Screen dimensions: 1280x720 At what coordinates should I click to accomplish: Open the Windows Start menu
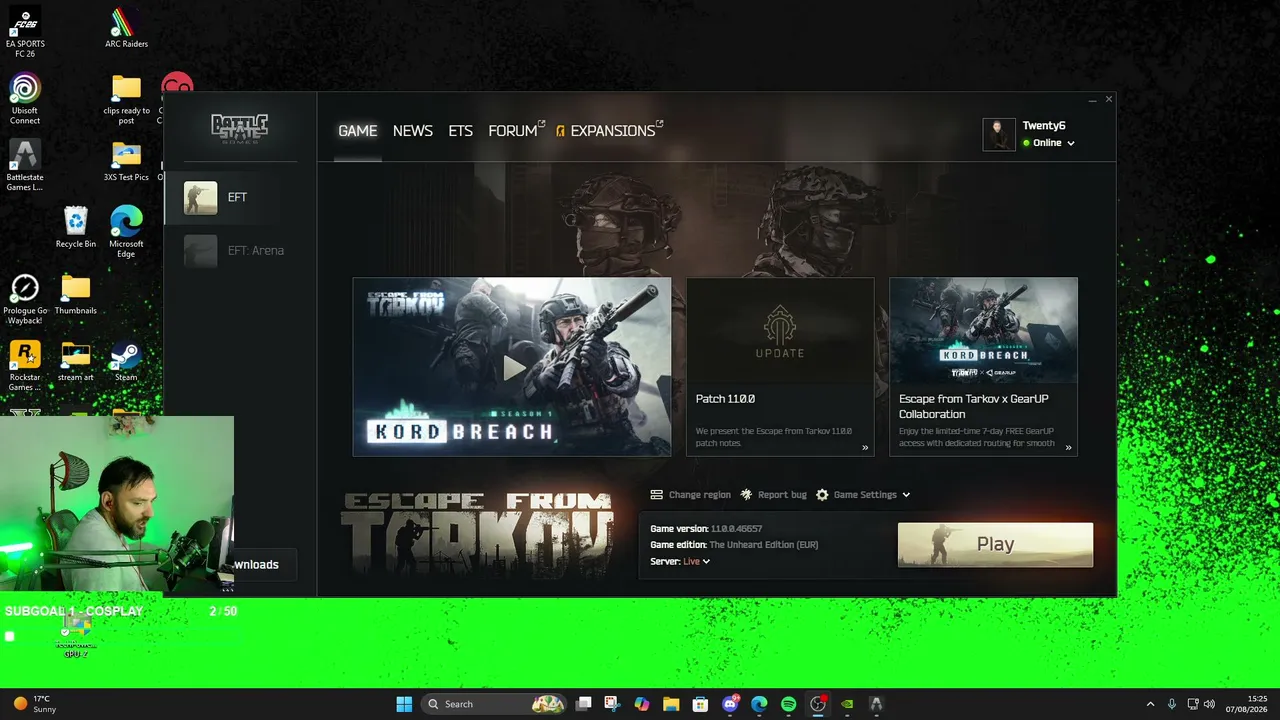pyautogui.click(x=404, y=704)
